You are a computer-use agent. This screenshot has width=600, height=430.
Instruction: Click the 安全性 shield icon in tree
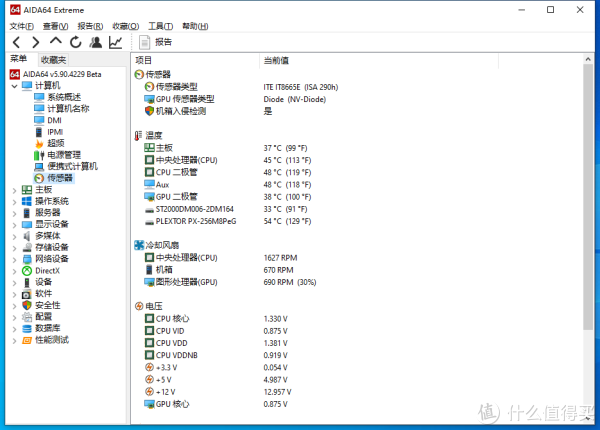point(27,305)
